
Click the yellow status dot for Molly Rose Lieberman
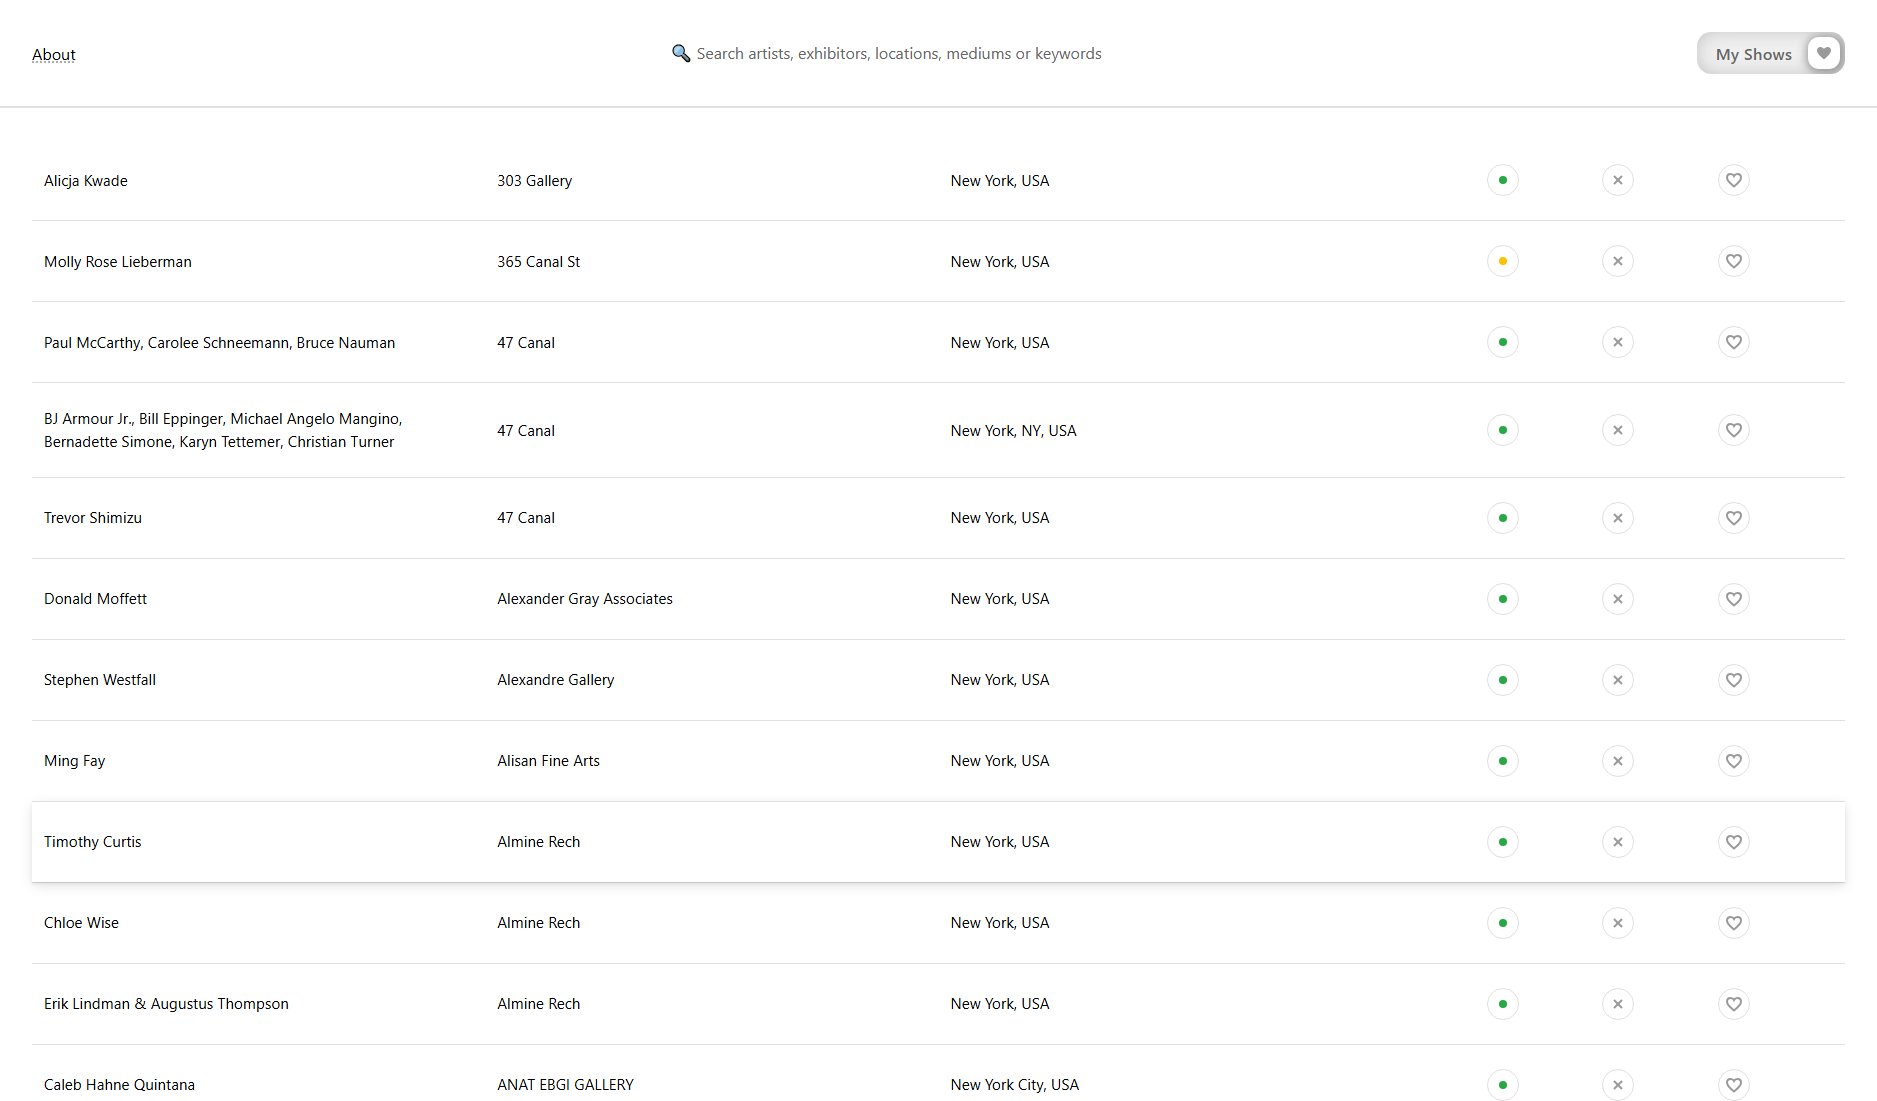[1503, 261]
